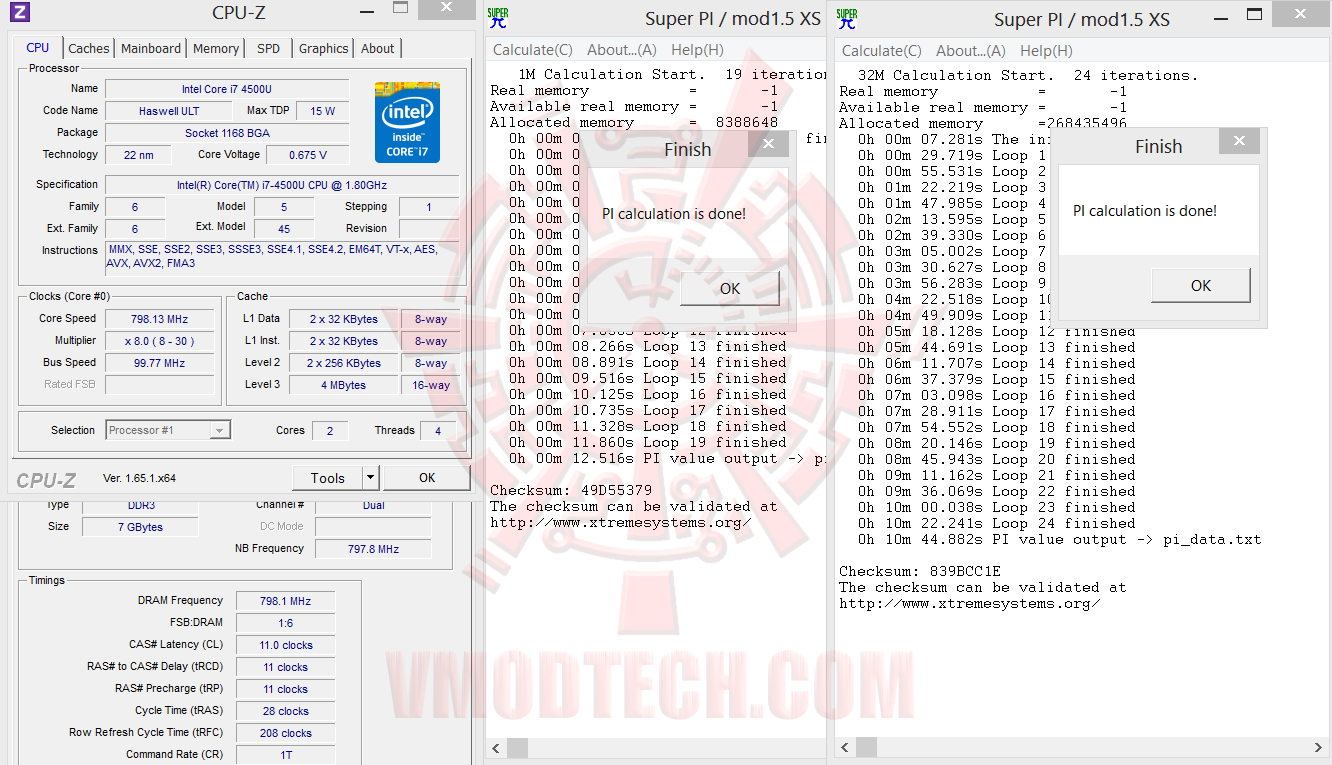Click the memory Size value '7 GBytes'
1332x765 pixels.
point(141,527)
